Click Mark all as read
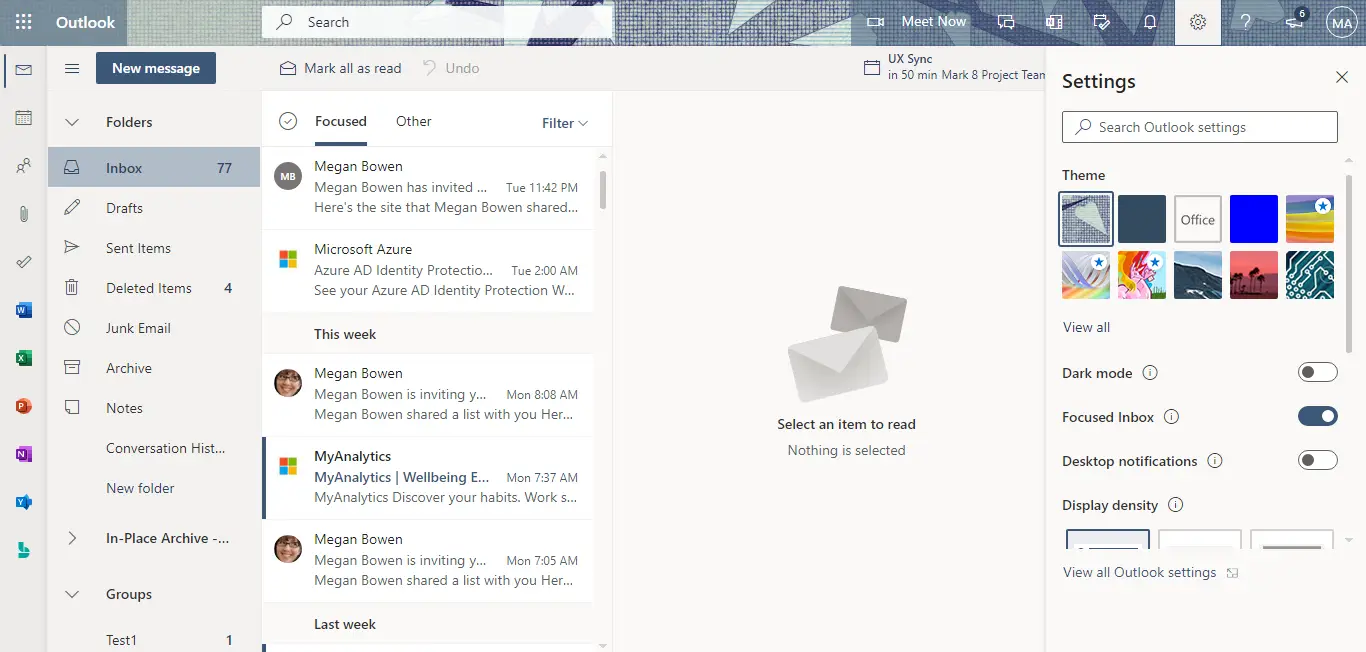The width and height of the screenshot is (1366, 652). pos(341,68)
